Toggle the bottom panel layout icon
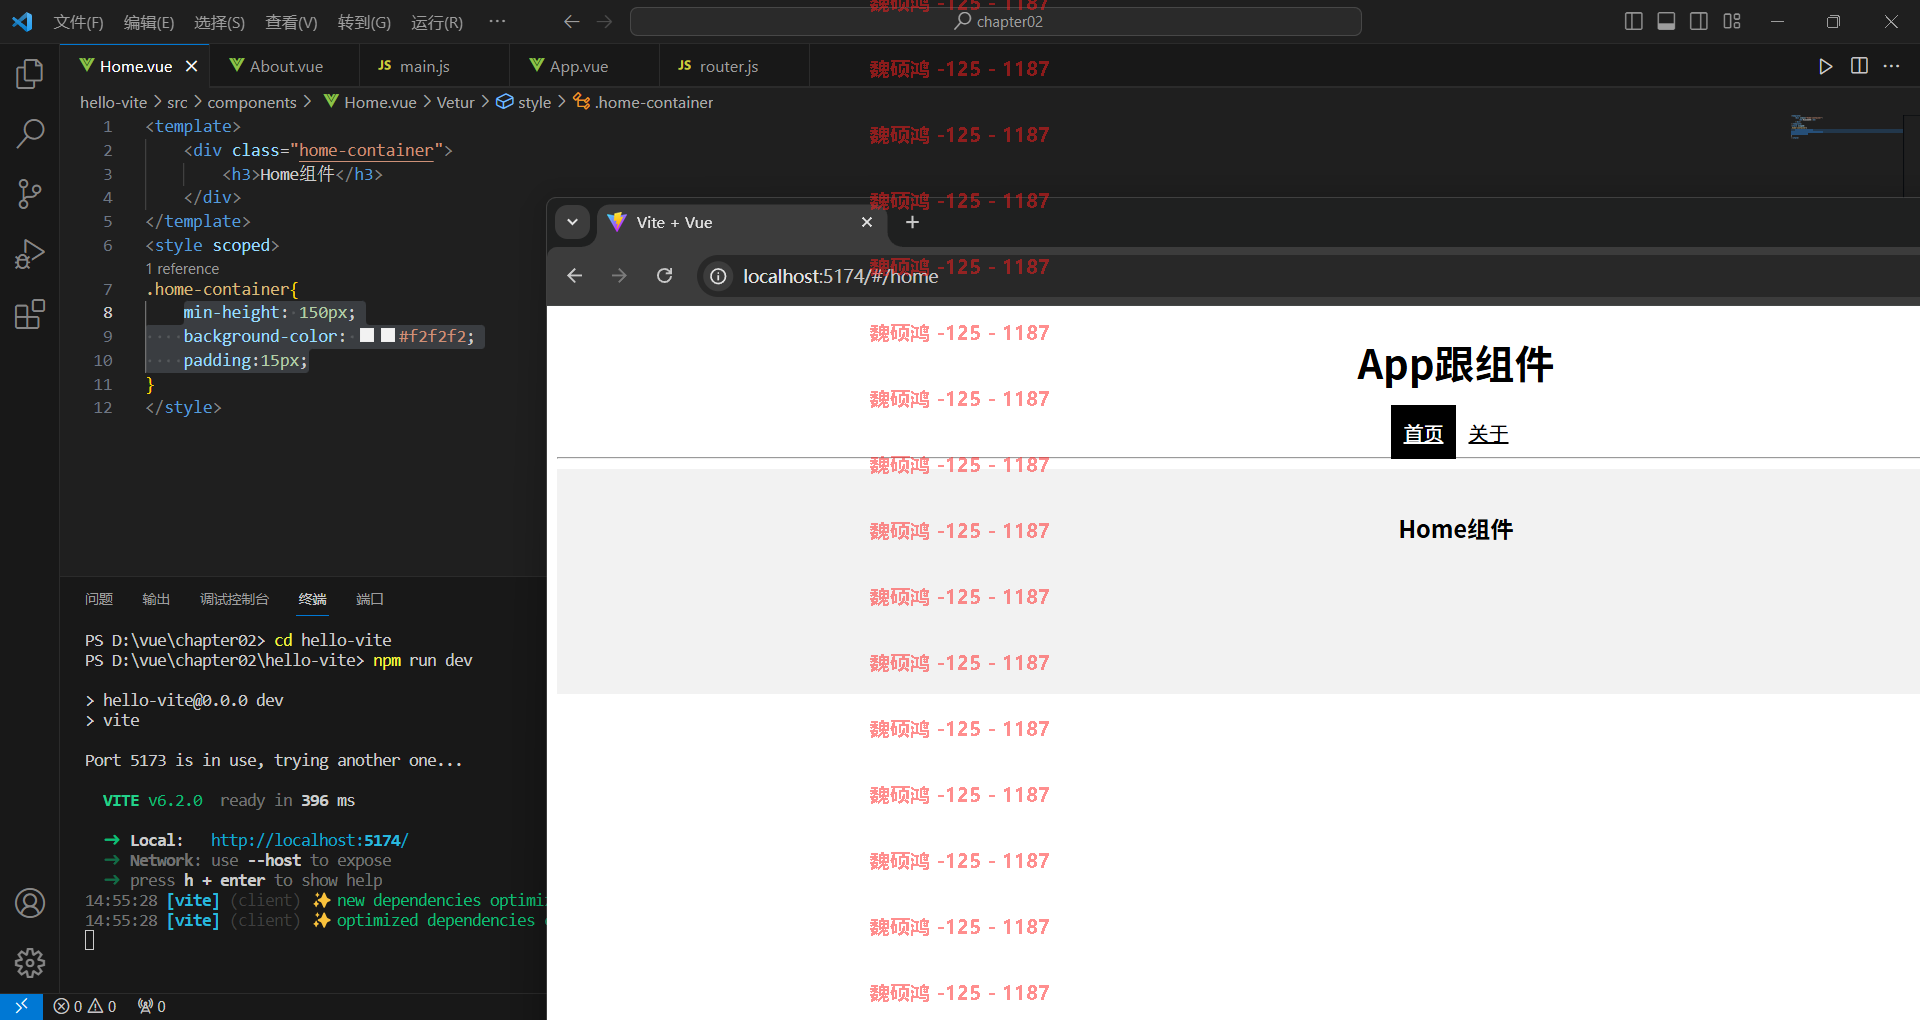 tap(1666, 21)
